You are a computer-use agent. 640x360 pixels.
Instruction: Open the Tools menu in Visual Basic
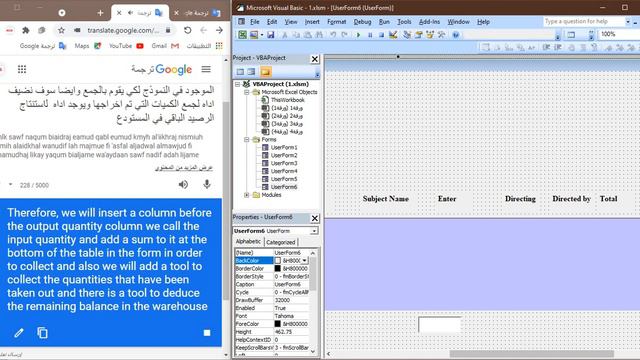pyautogui.click(x=404, y=22)
